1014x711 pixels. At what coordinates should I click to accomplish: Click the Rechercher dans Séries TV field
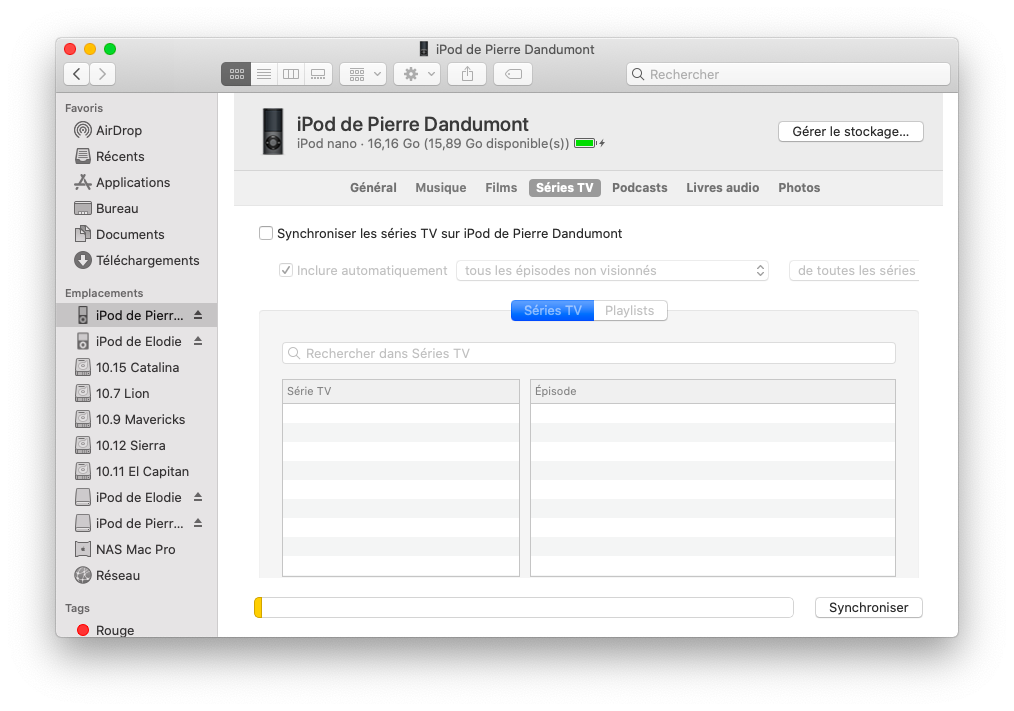pos(588,353)
